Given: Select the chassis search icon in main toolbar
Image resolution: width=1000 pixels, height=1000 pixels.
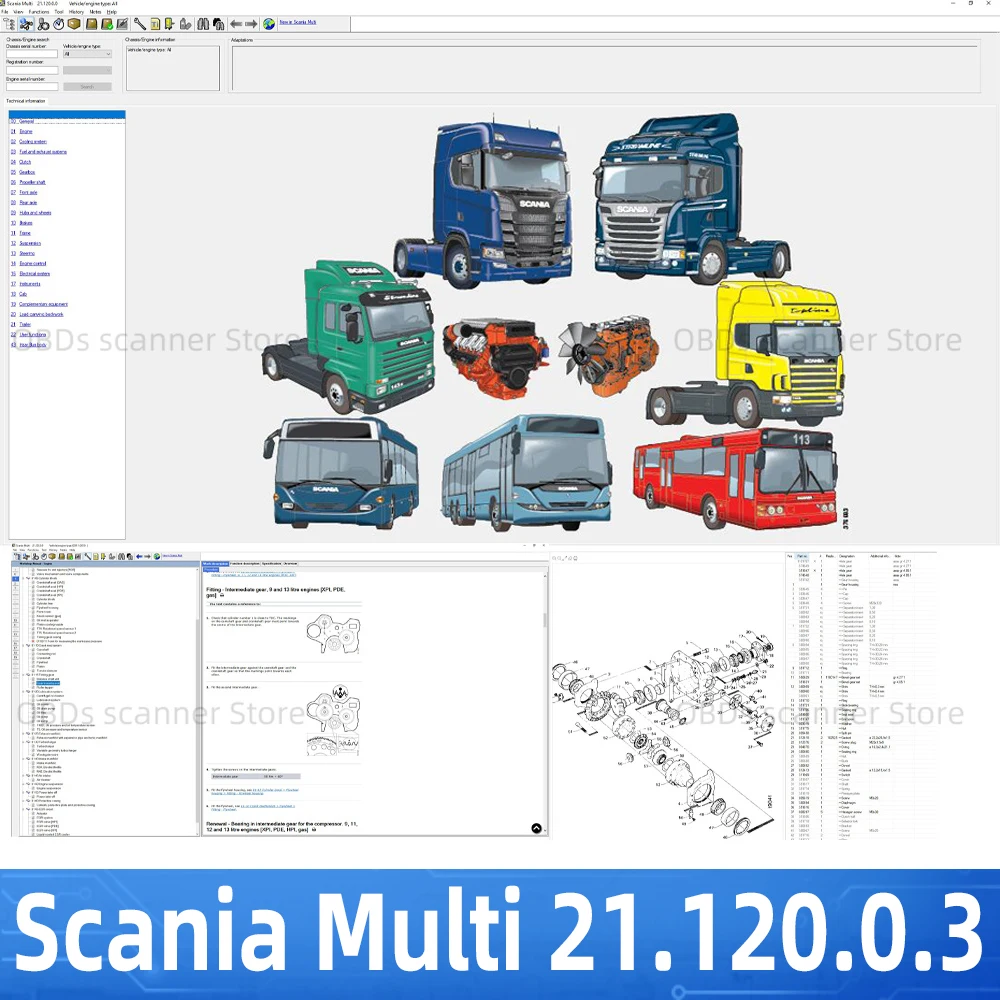Looking at the screenshot, I should (x=26, y=24).
